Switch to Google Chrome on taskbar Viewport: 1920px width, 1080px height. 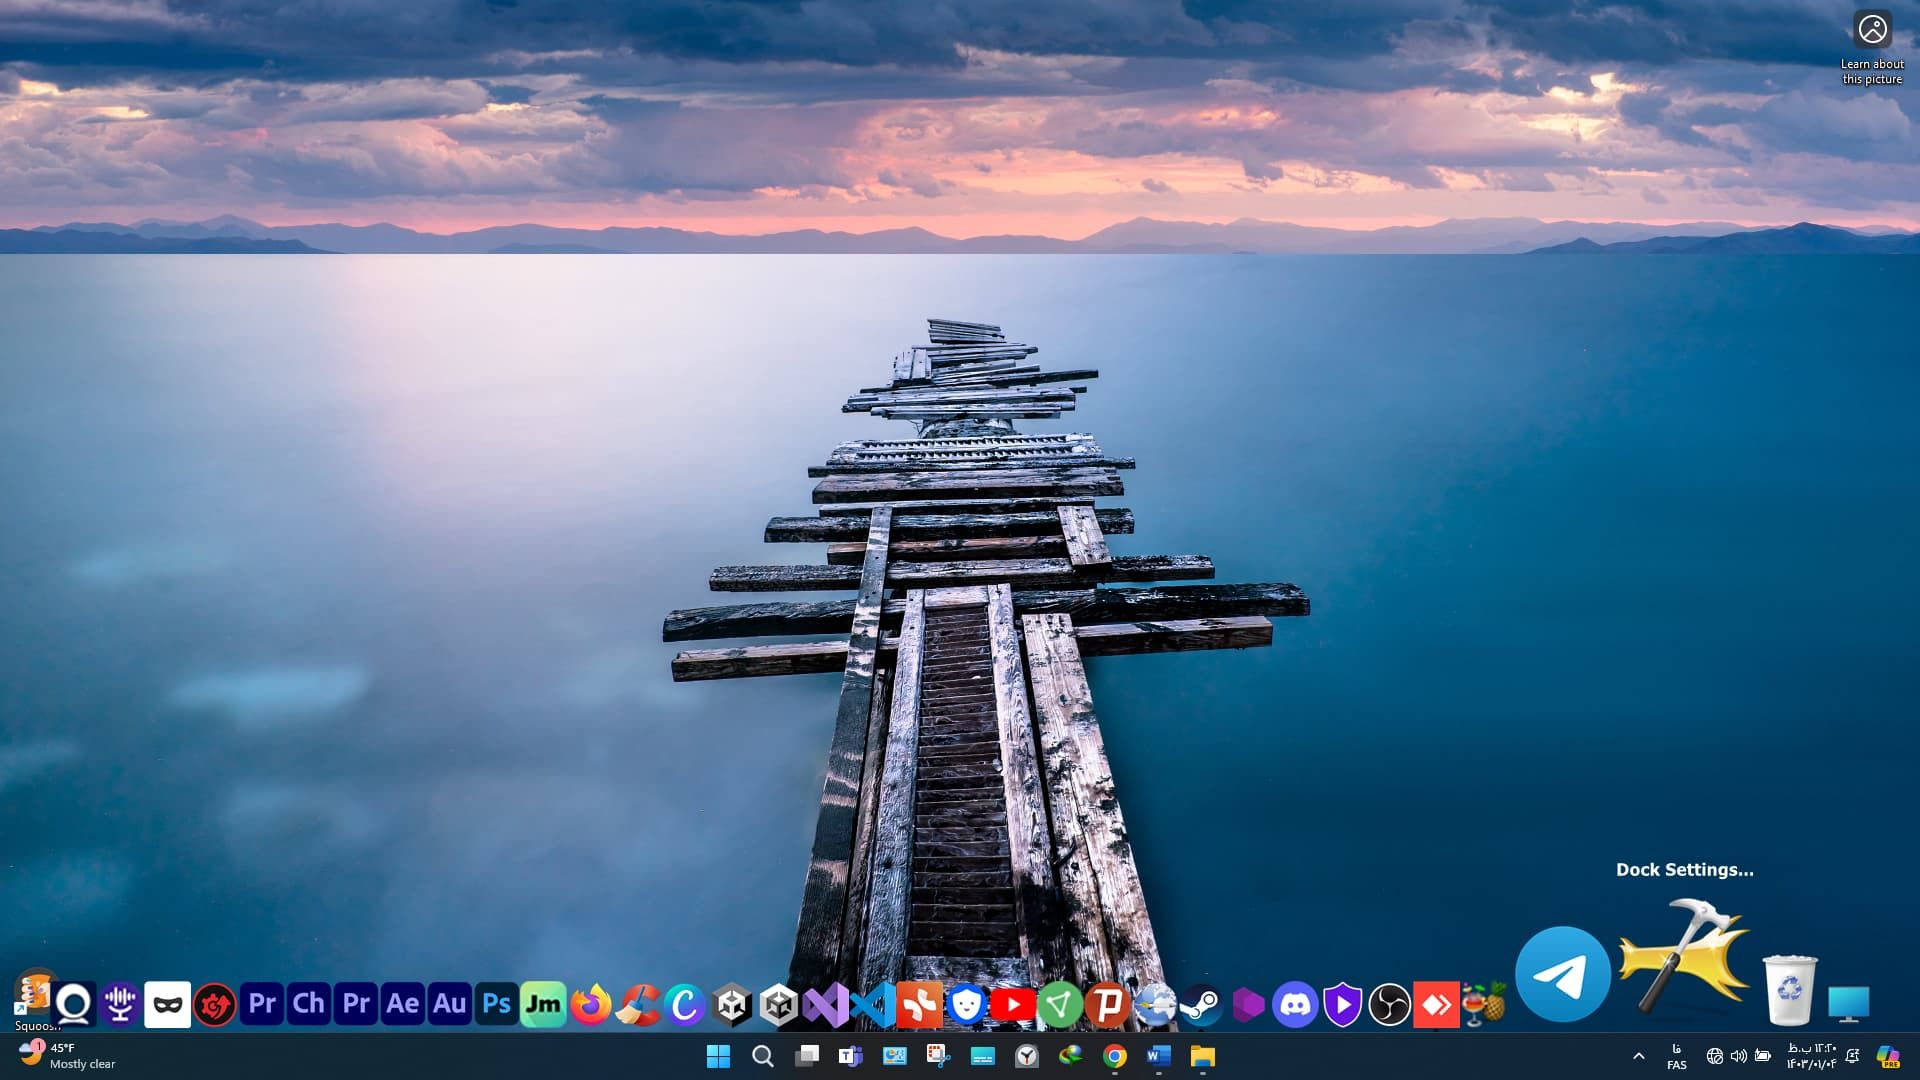click(1114, 1056)
